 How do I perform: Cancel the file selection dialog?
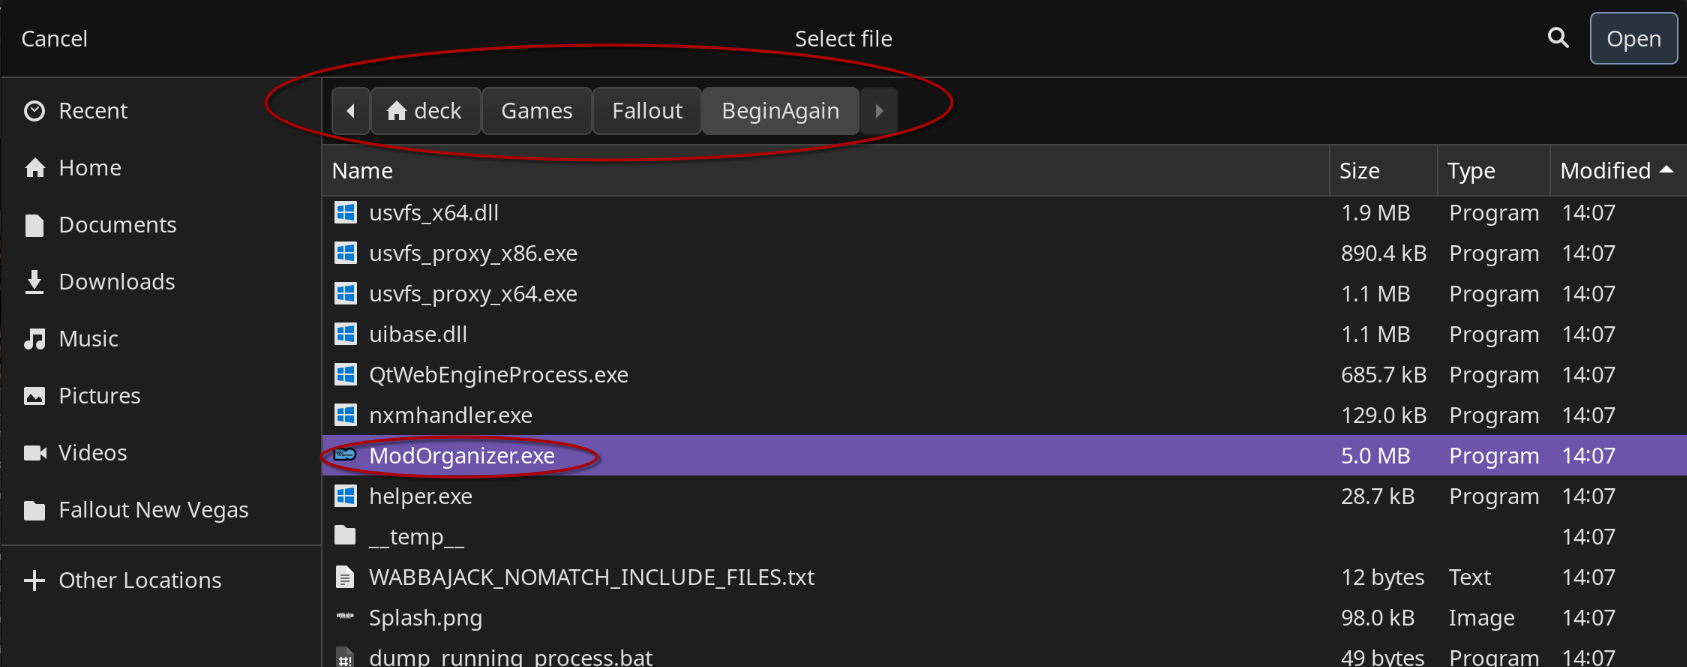point(55,39)
